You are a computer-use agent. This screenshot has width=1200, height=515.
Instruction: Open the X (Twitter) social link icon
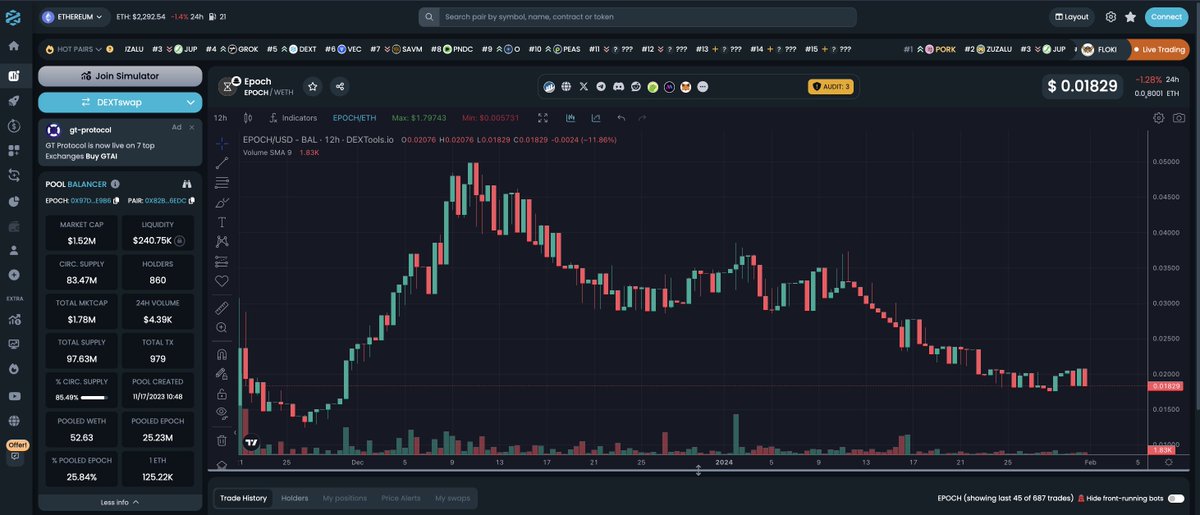click(x=584, y=87)
